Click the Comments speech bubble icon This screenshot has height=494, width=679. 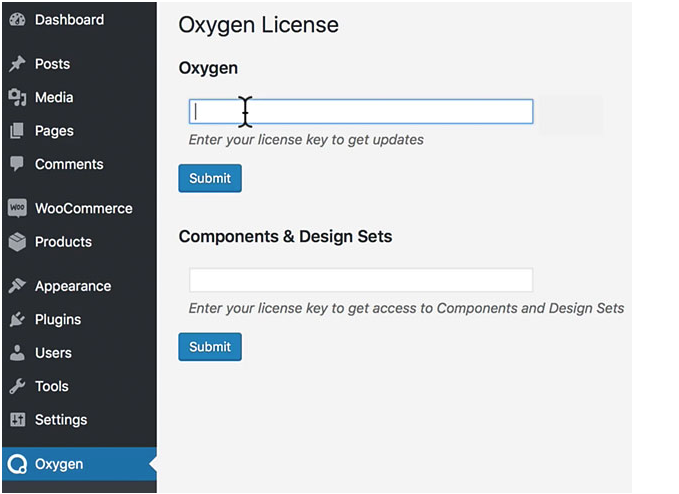click(x=17, y=164)
